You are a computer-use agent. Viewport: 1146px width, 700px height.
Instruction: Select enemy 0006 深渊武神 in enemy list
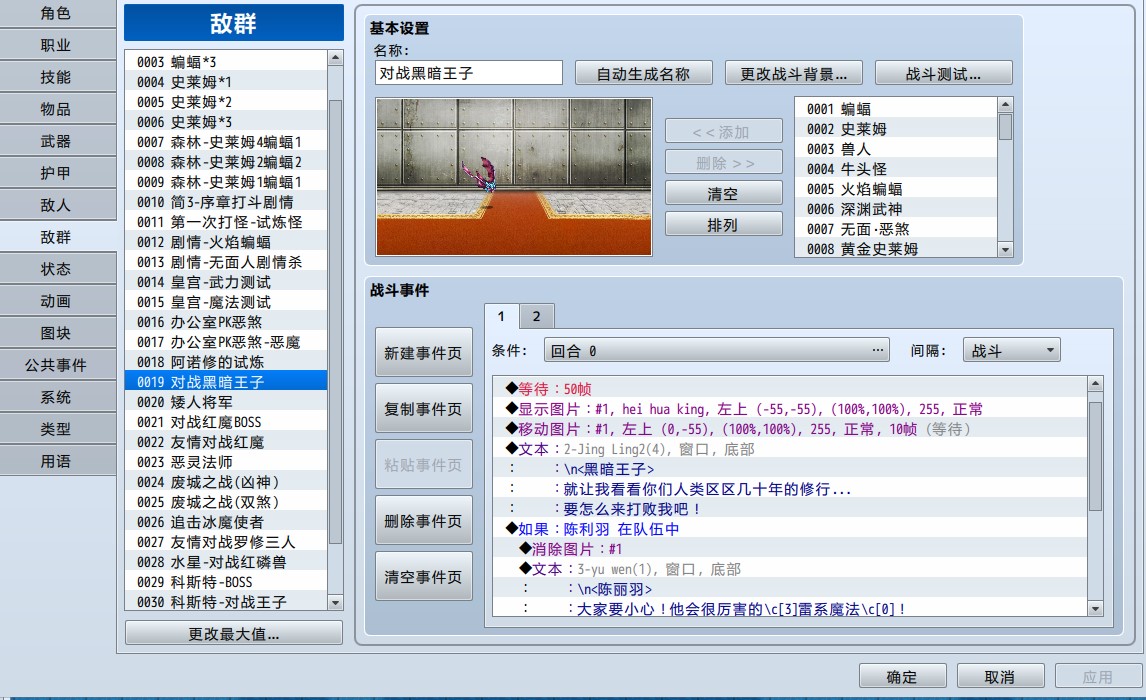tap(896, 209)
